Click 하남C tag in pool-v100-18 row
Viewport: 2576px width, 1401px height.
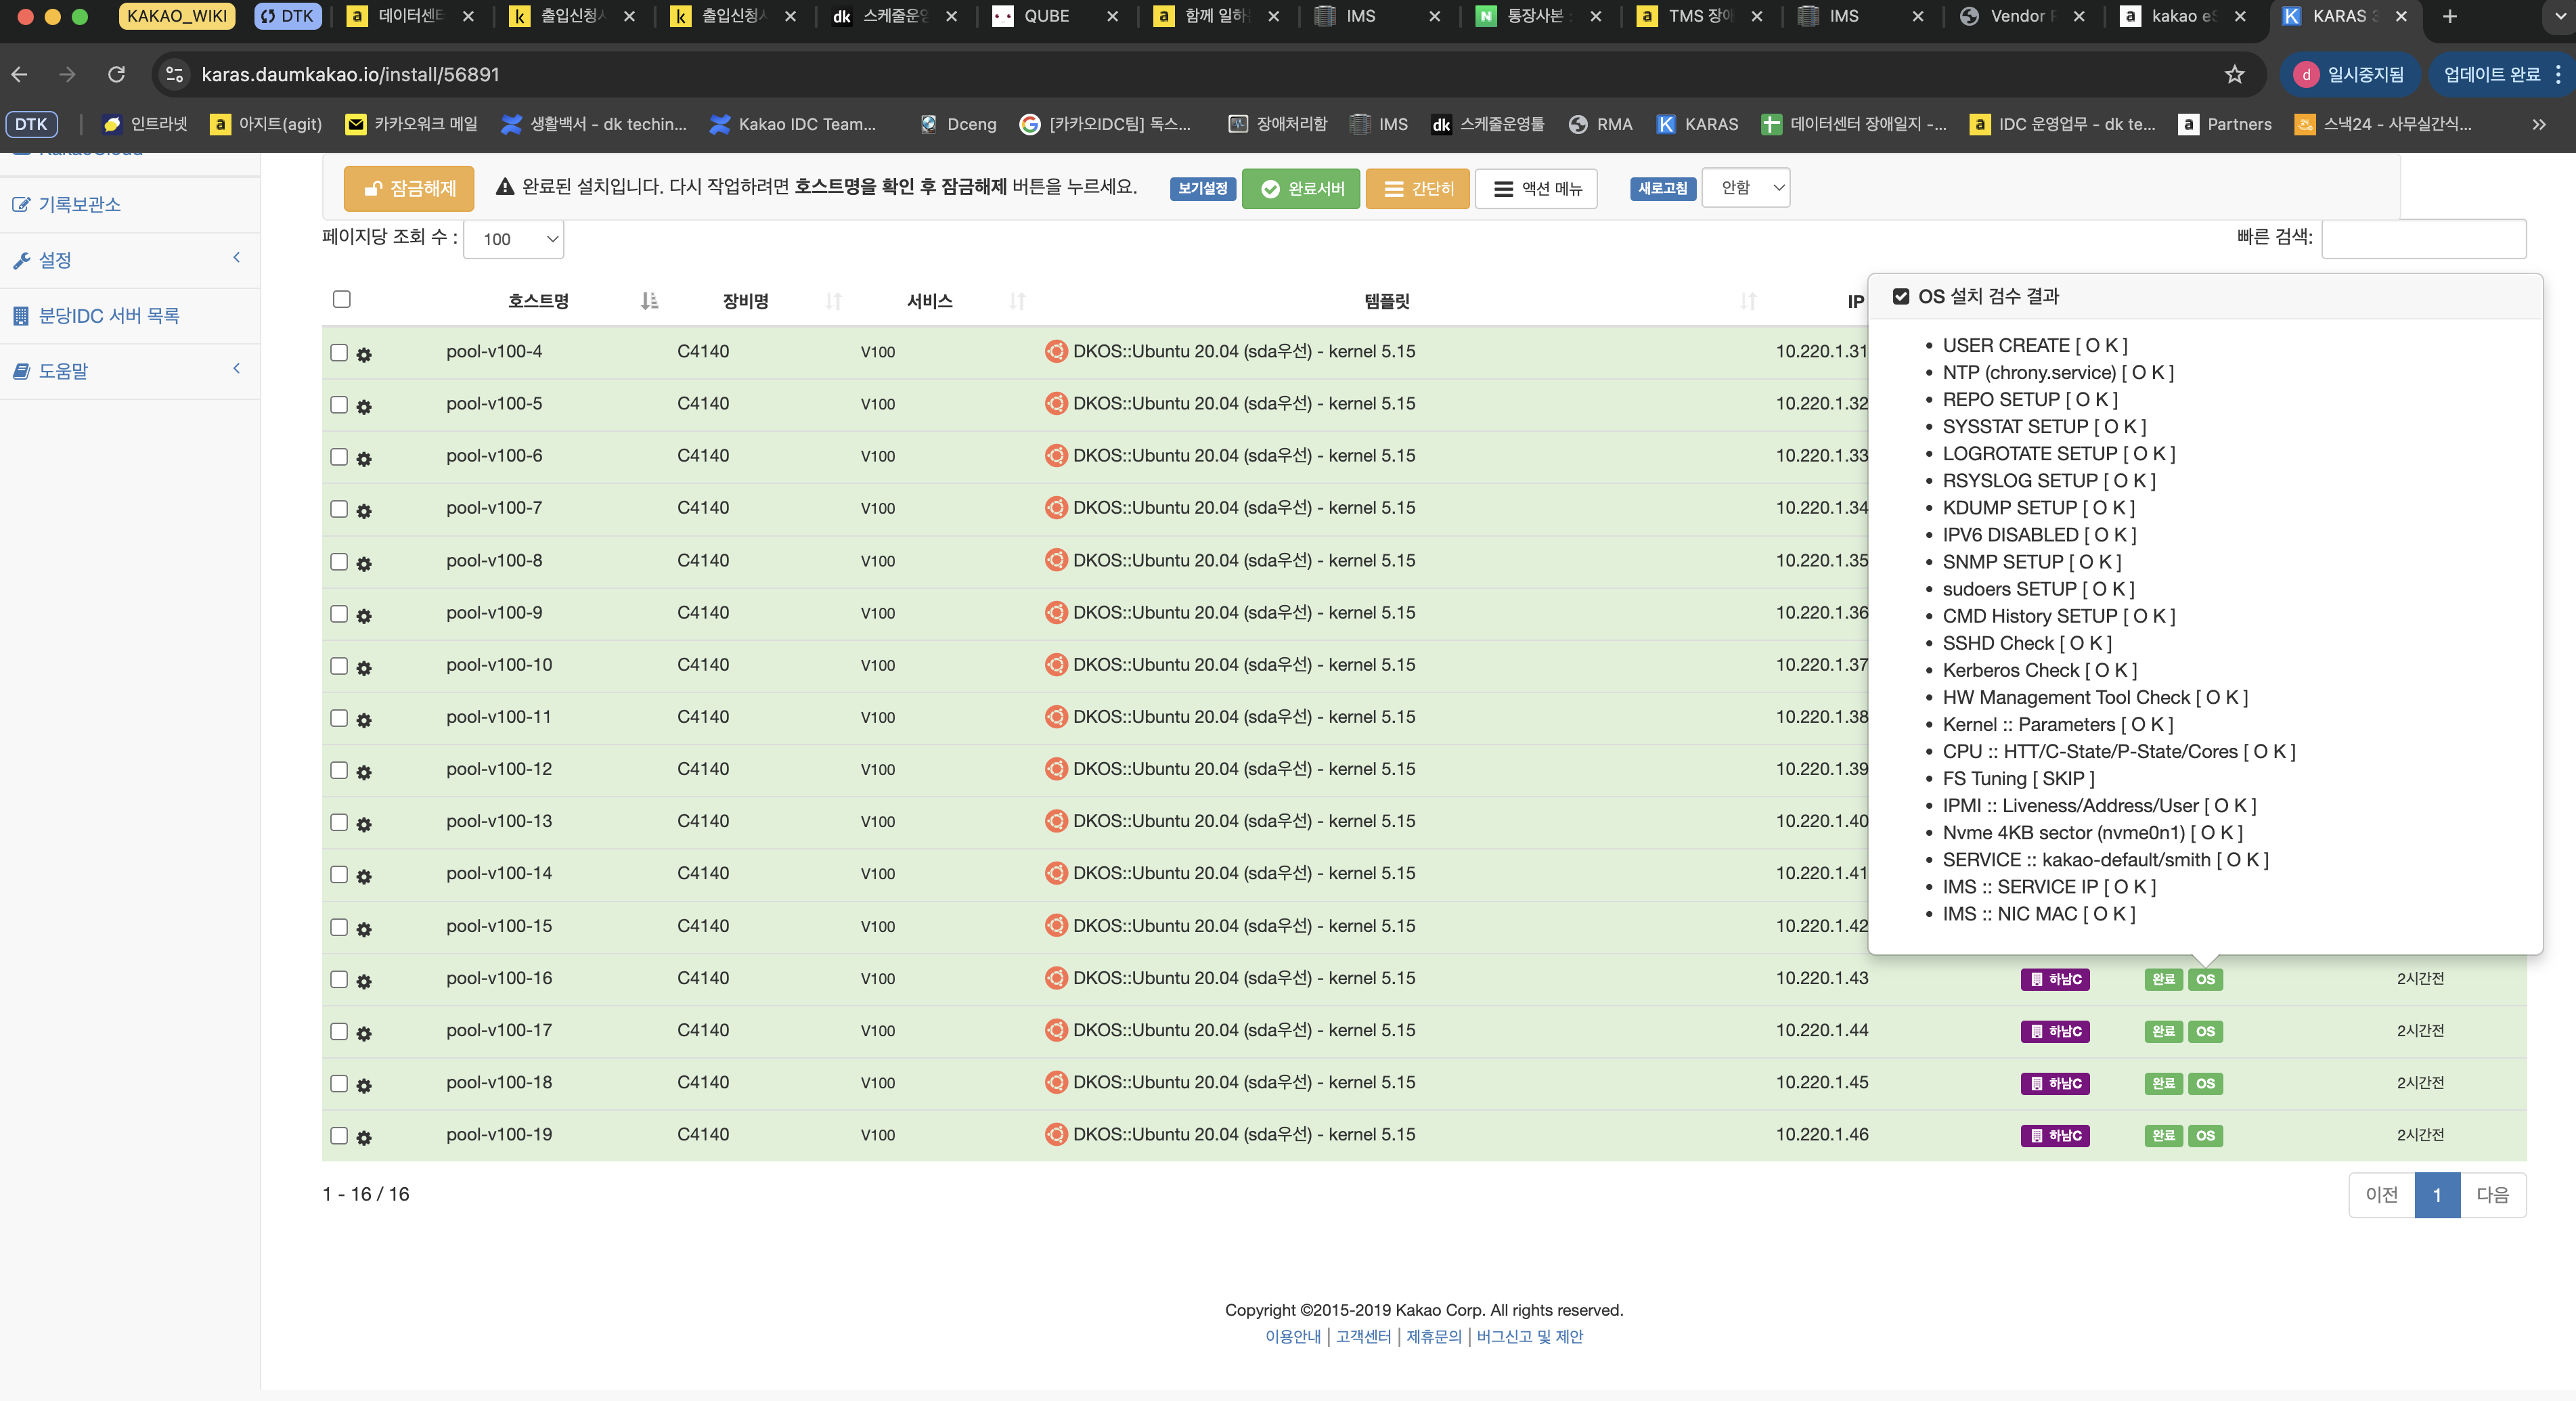click(2055, 1083)
